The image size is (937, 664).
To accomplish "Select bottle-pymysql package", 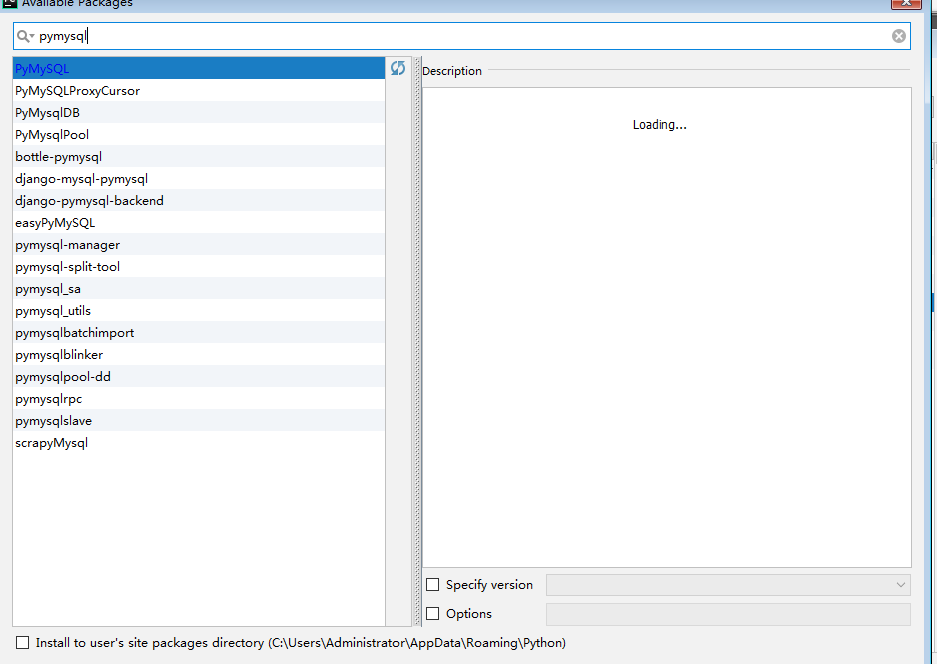I will click(199, 157).
